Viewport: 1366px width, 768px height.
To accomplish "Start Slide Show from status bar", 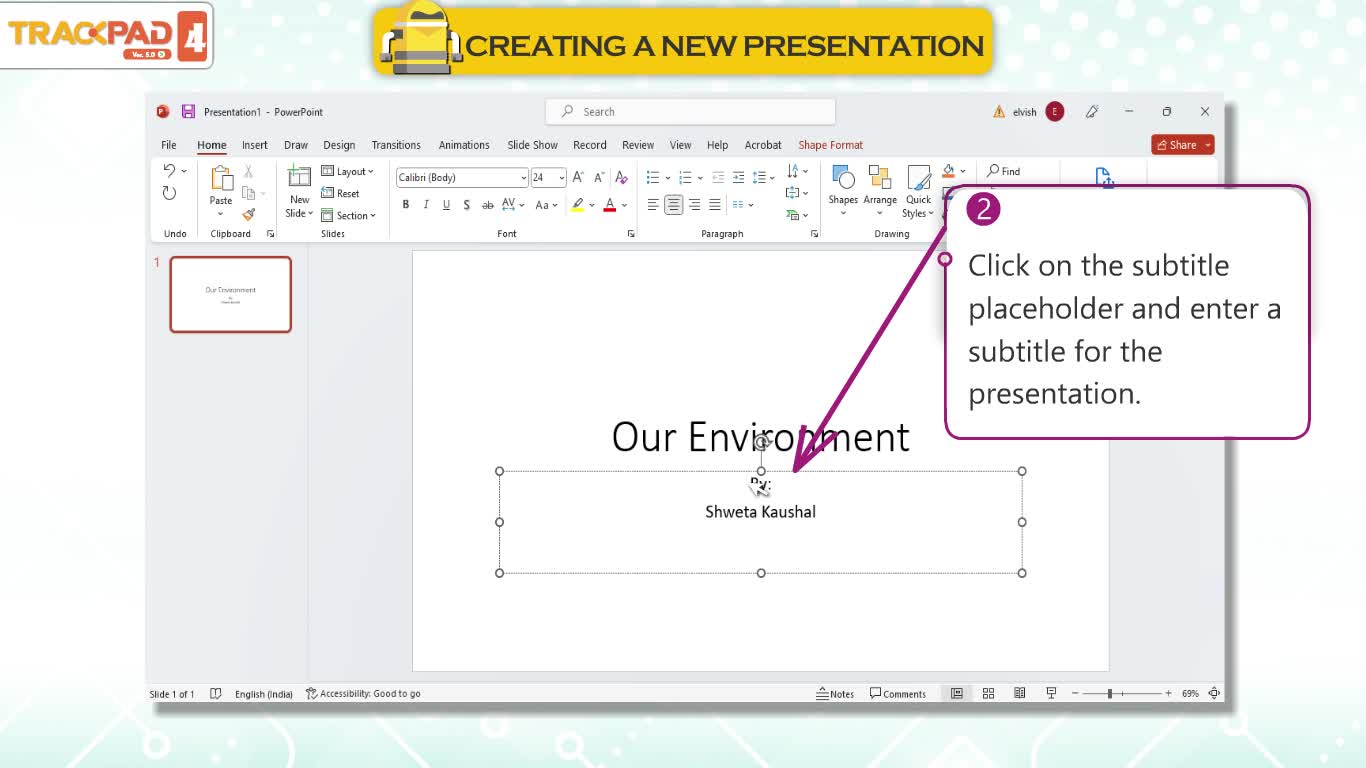I will pyautogui.click(x=1051, y=693).
